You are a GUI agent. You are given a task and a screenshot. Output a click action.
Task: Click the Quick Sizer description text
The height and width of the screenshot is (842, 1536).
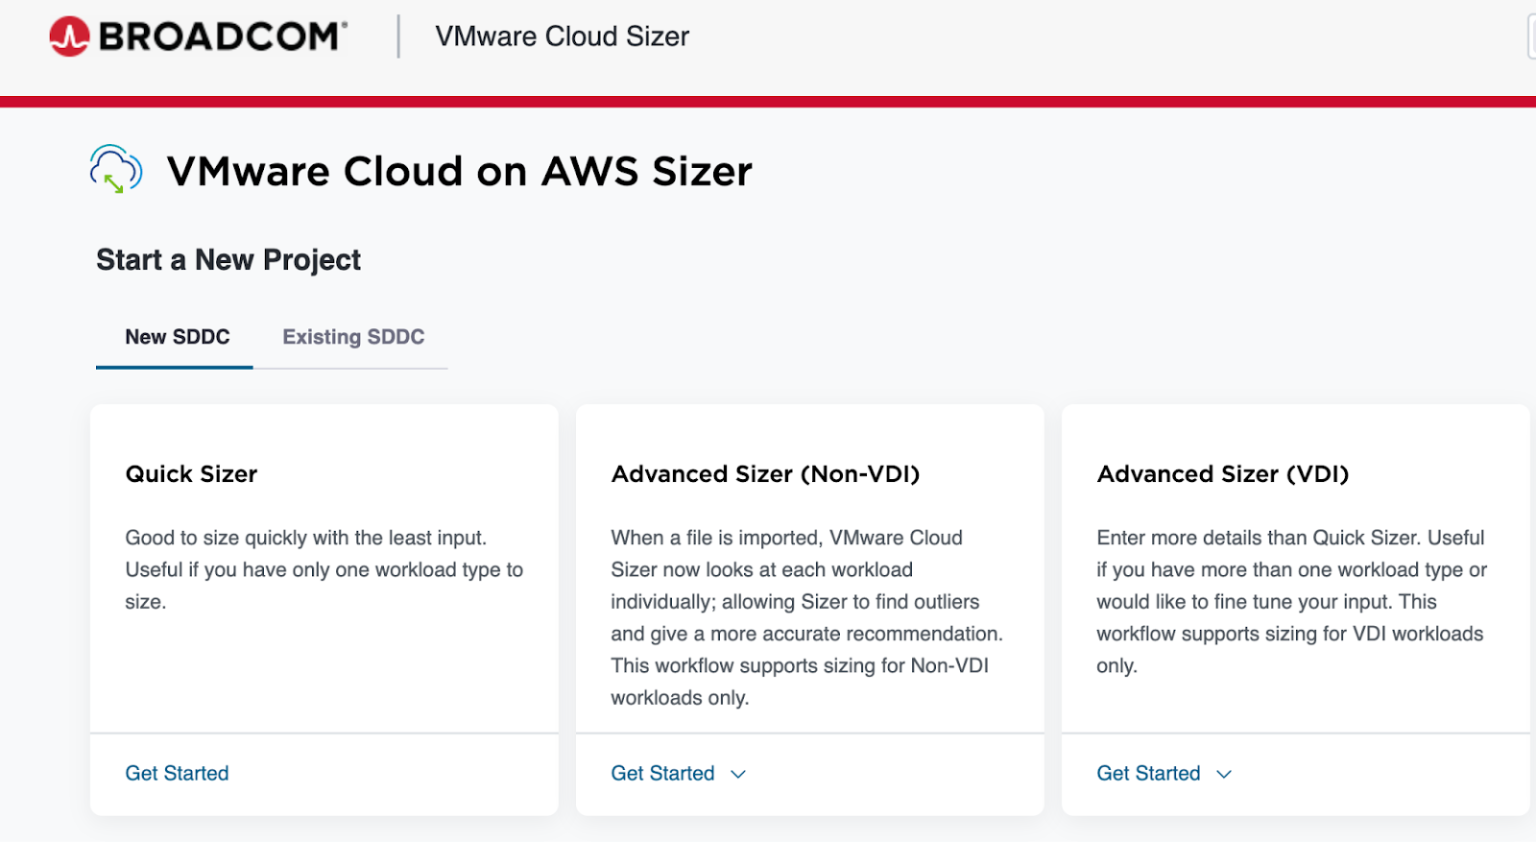click(323, 569)
